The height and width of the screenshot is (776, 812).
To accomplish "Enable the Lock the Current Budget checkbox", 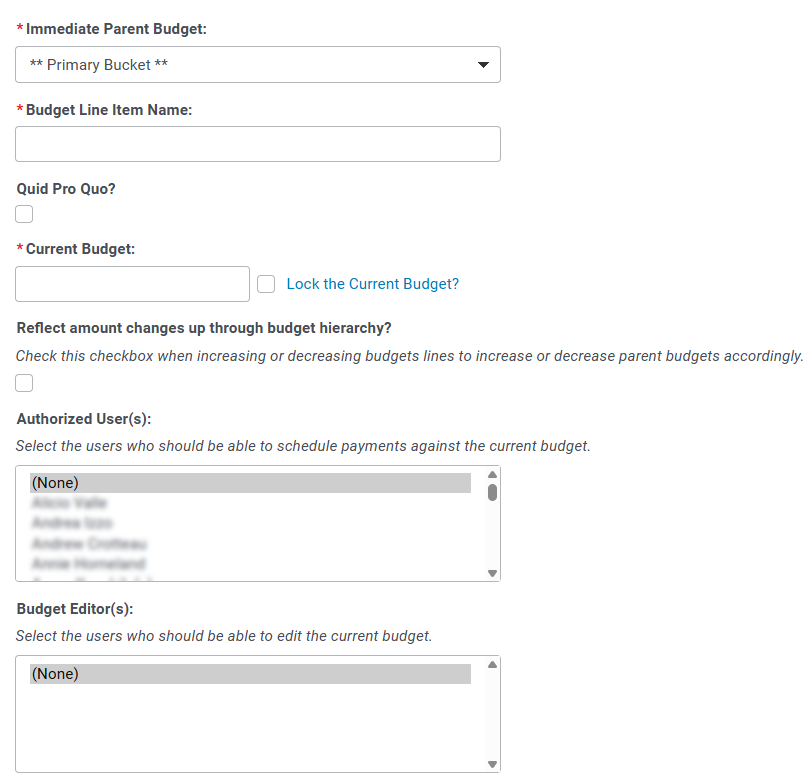I will pos(266,284).
